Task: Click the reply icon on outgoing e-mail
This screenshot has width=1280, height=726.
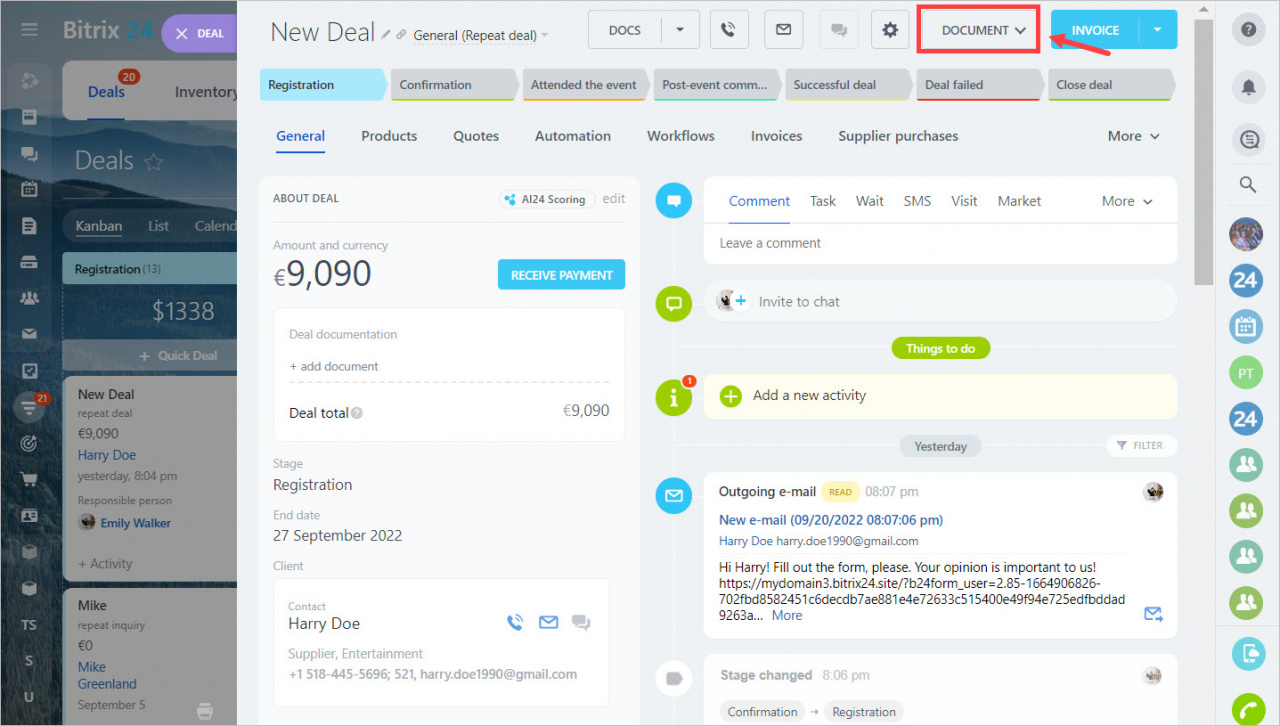Action: 1153,614
